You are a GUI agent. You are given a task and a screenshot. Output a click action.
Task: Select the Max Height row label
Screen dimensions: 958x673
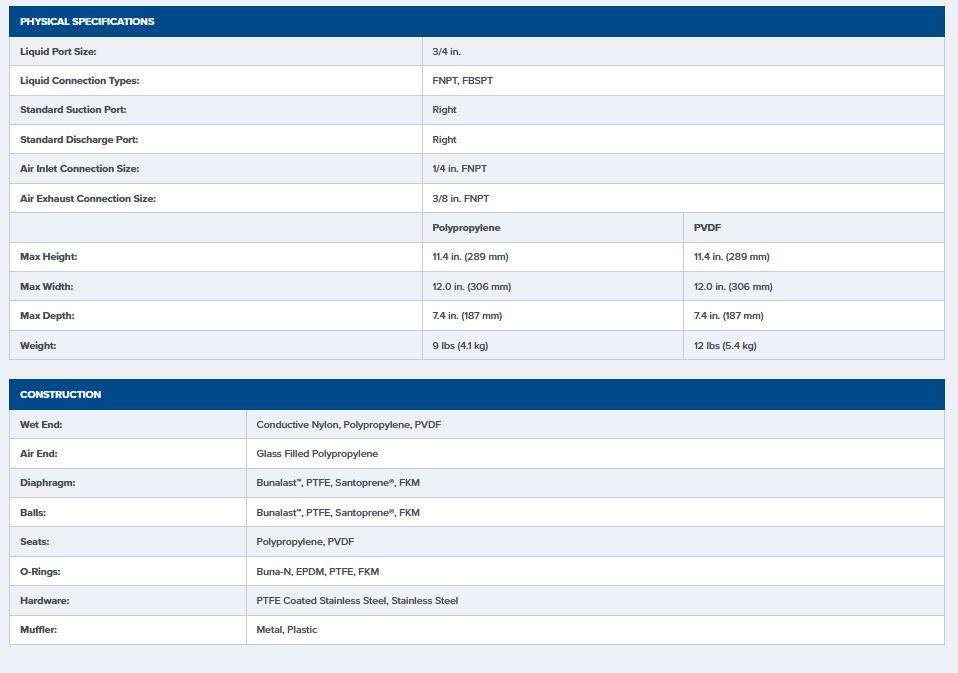(48, 257)
